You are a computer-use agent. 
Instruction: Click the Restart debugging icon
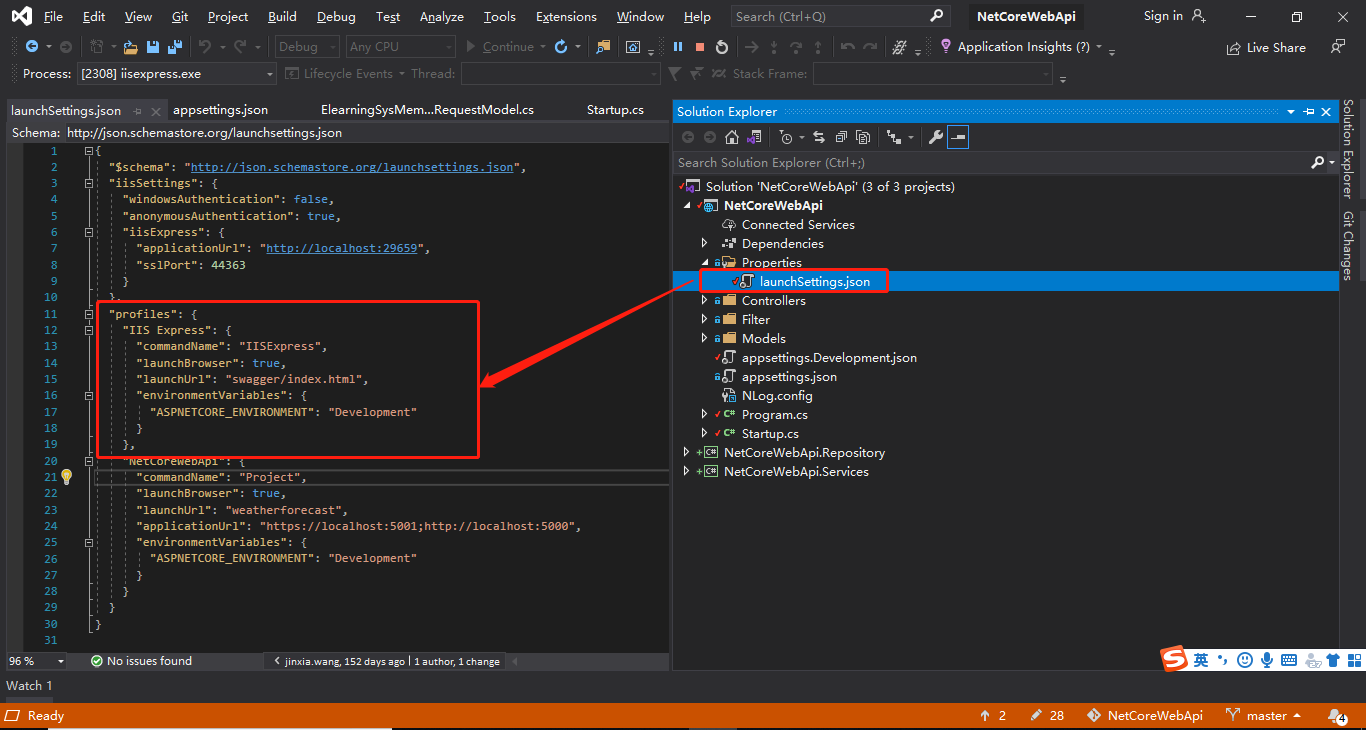[x=721, y=47]
